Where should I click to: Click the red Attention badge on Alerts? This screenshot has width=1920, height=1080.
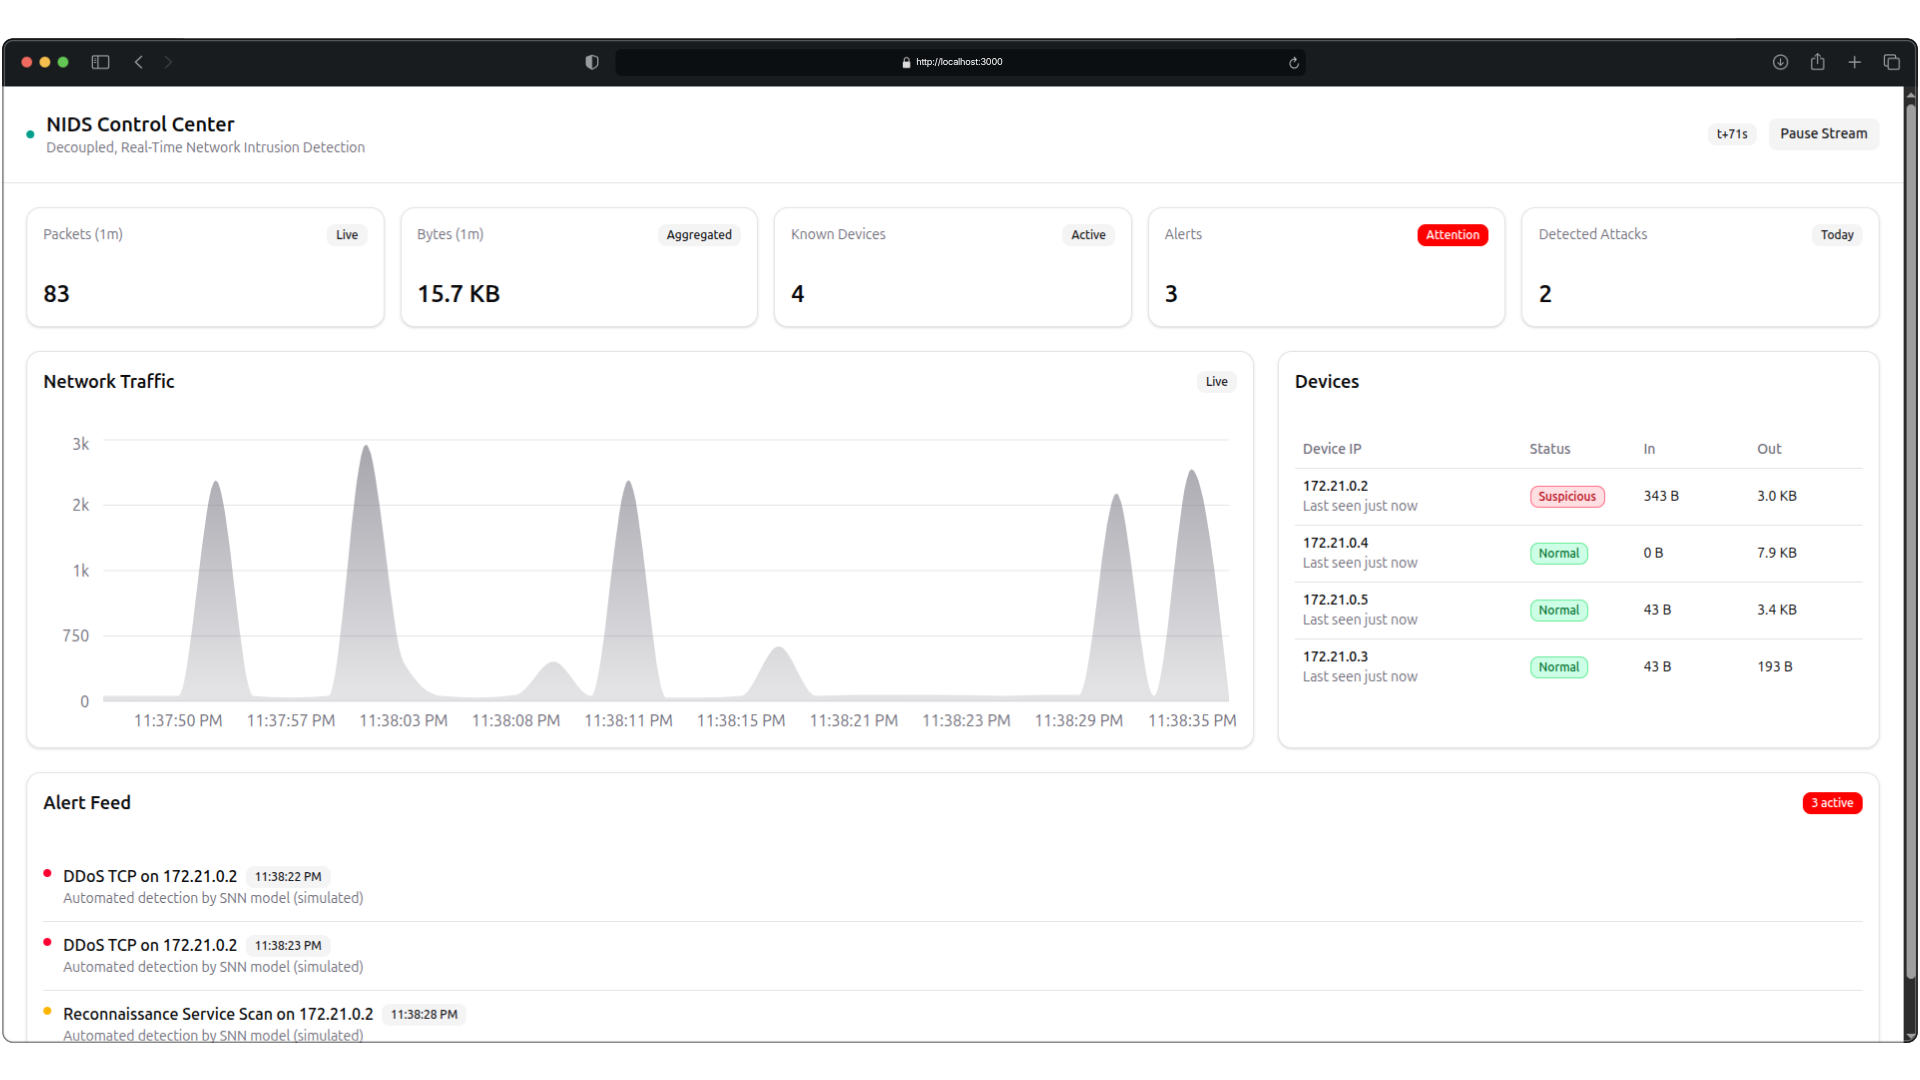tap(1451, 235)
